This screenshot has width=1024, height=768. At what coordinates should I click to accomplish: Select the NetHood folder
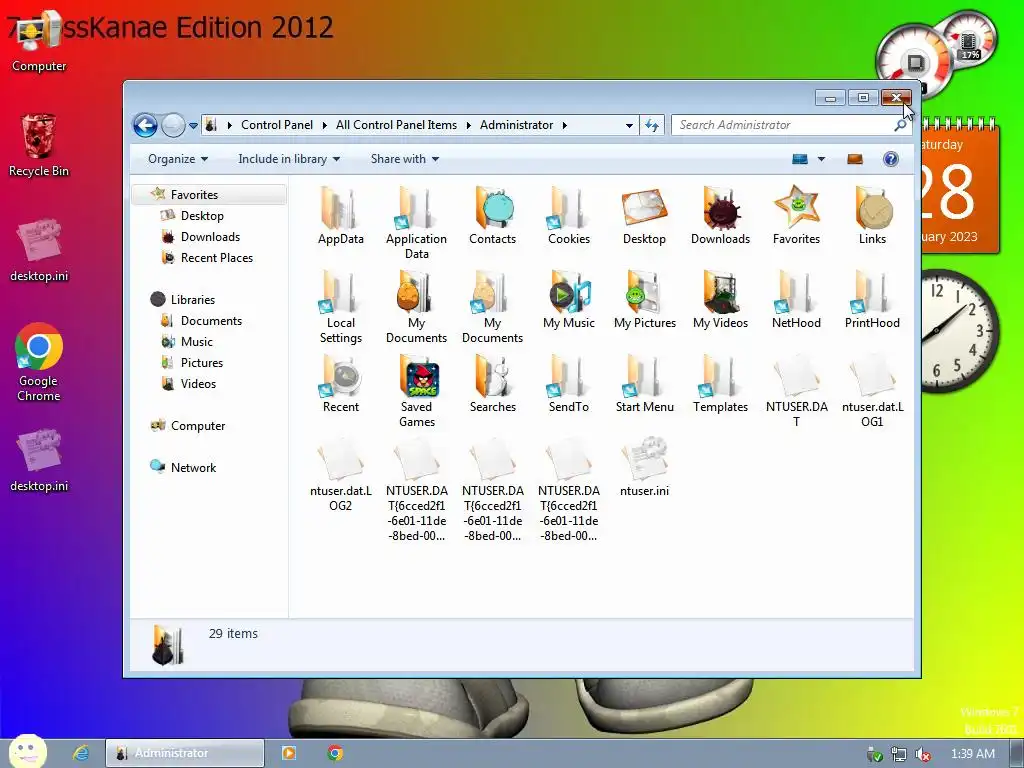796,300
